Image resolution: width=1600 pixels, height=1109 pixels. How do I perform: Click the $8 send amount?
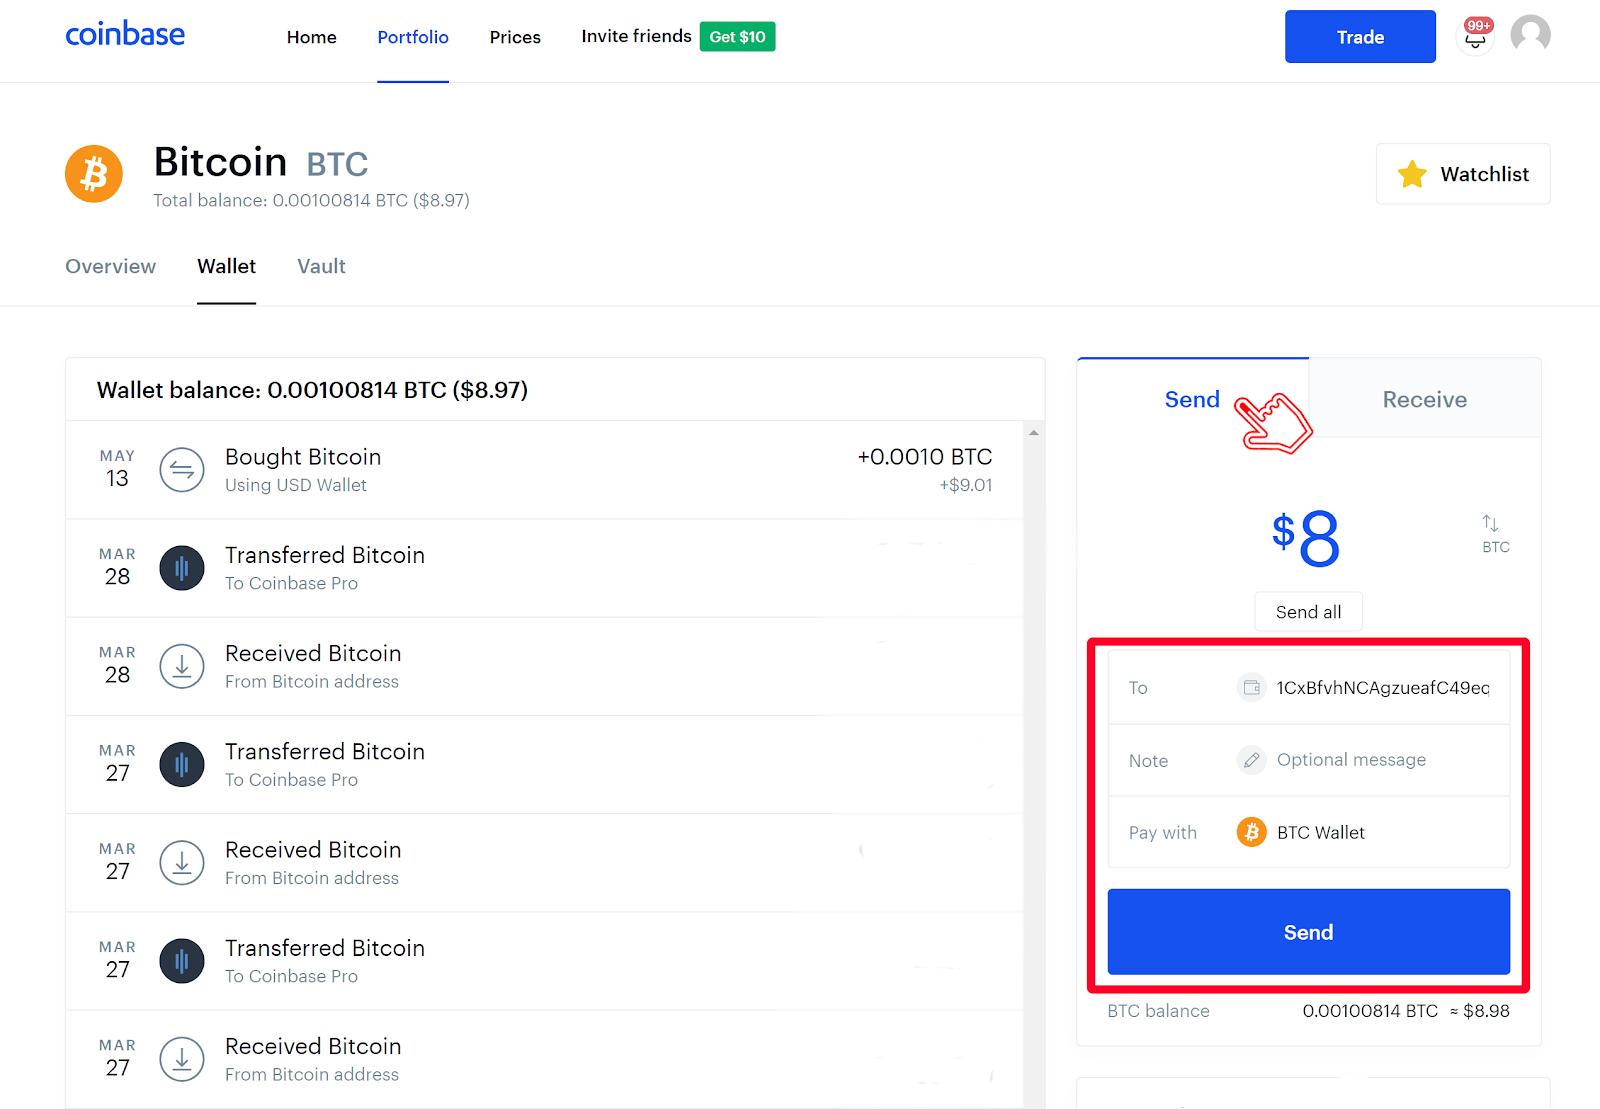tap(1306, 538)
